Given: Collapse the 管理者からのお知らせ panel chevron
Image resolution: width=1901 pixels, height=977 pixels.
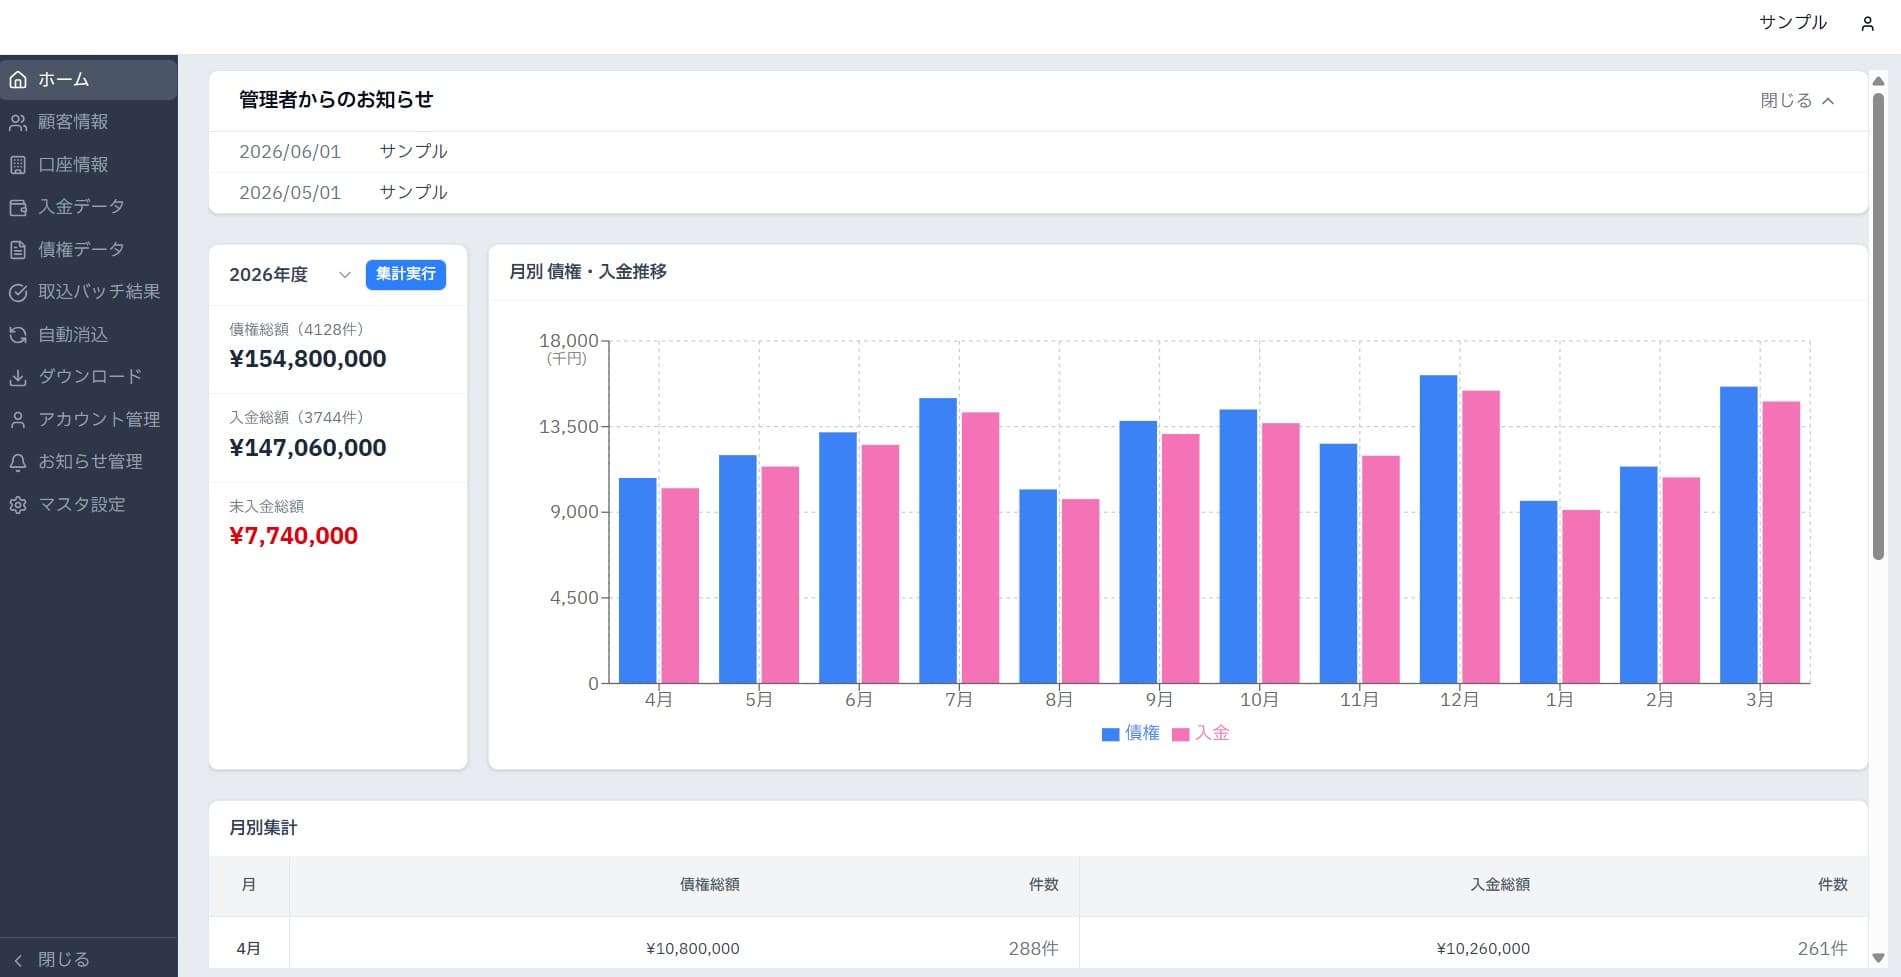Looking at the screenshot, I should pyautogui.click(x=1828, y=101).
